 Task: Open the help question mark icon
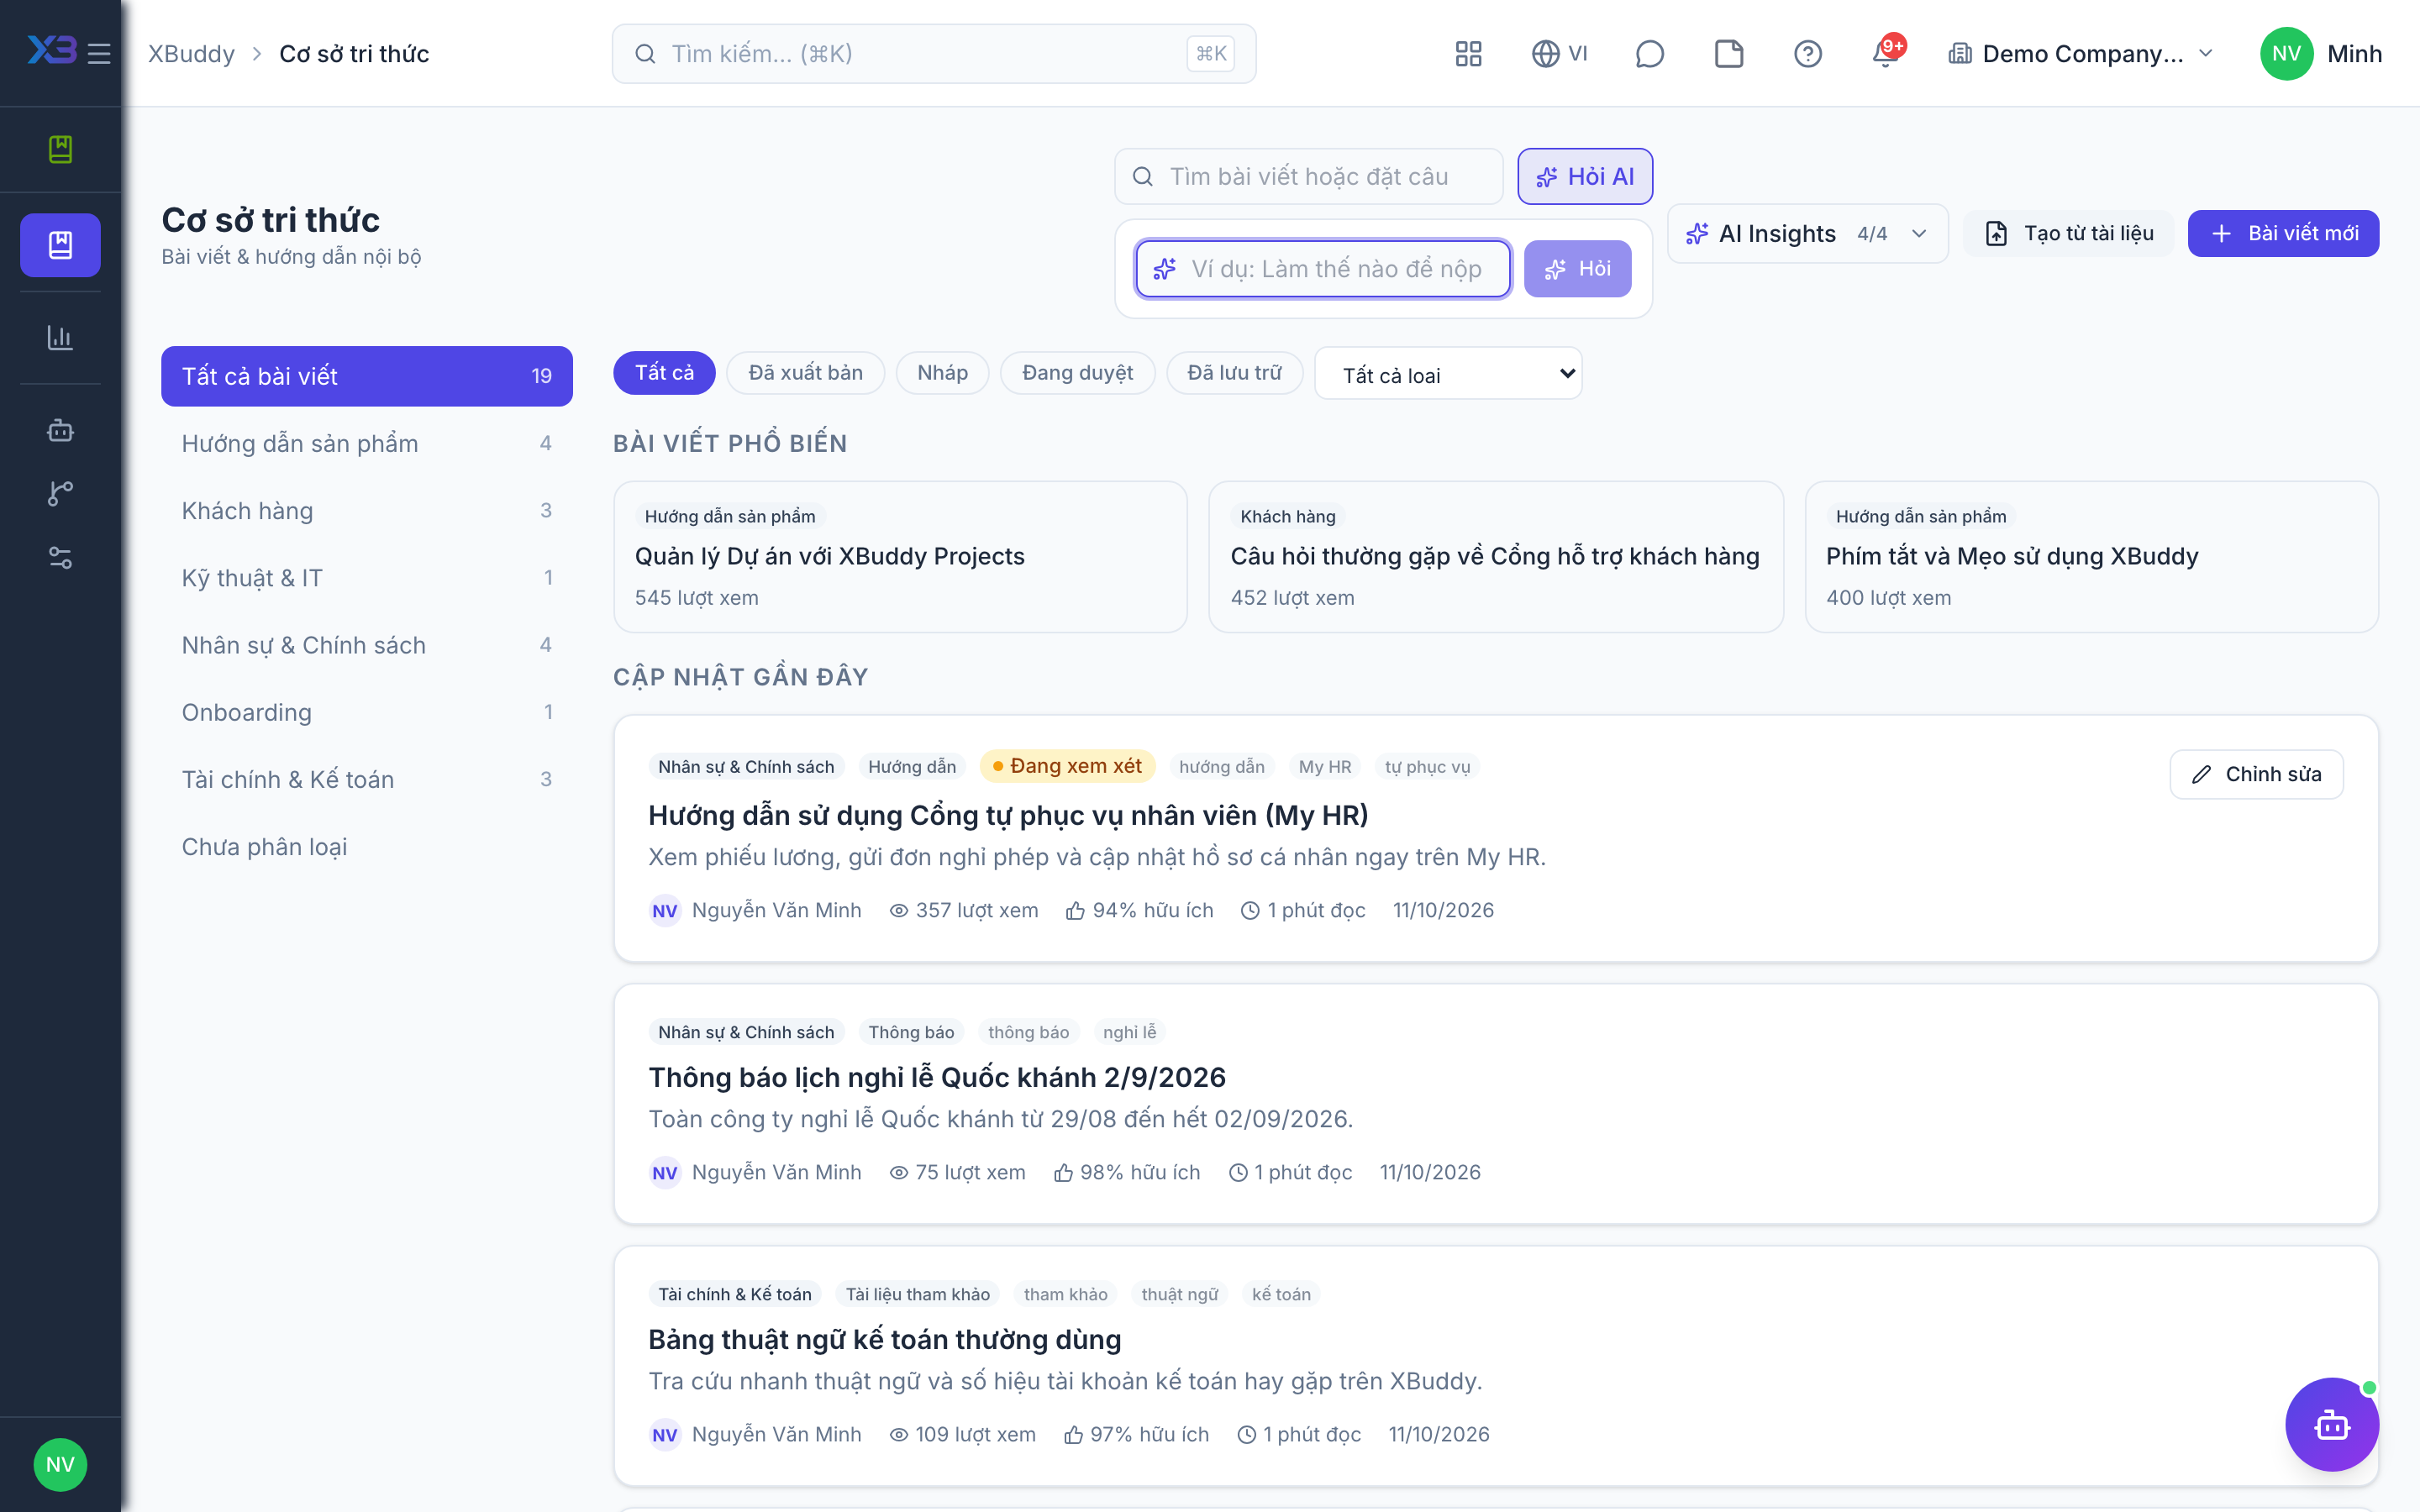click(x=1807, y=53)
